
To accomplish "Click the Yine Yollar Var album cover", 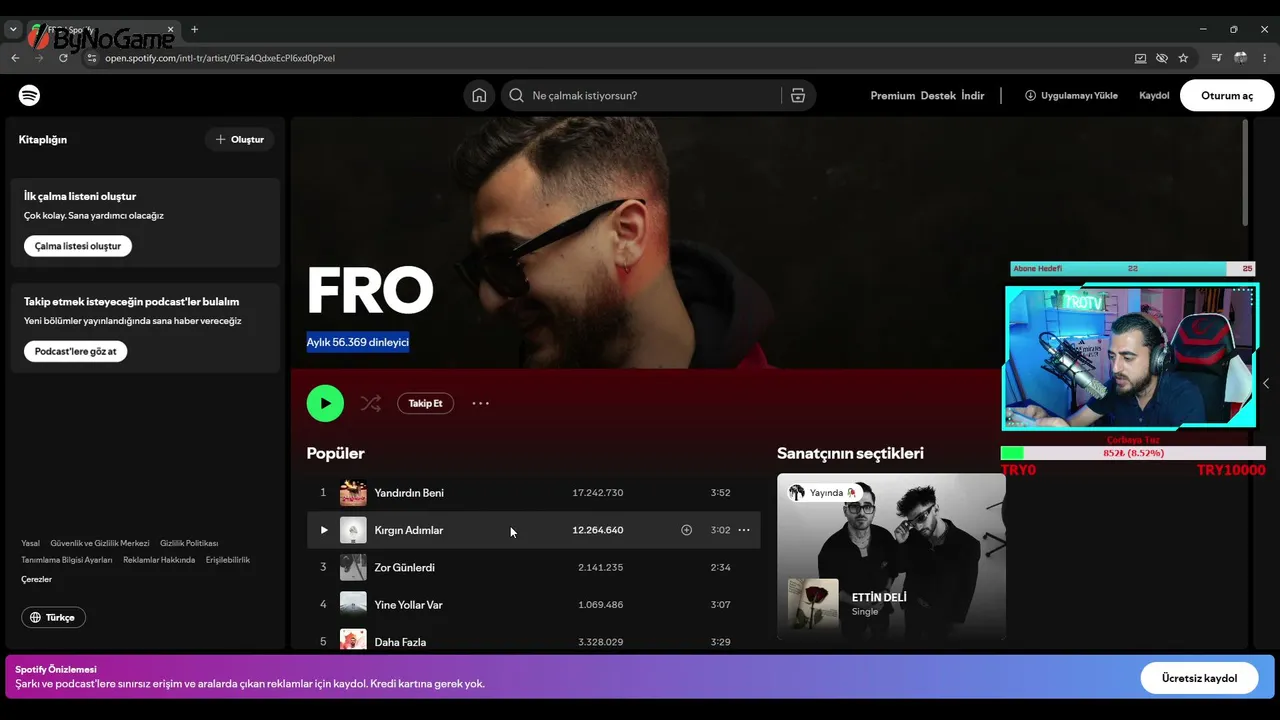I will coord(353,605).
